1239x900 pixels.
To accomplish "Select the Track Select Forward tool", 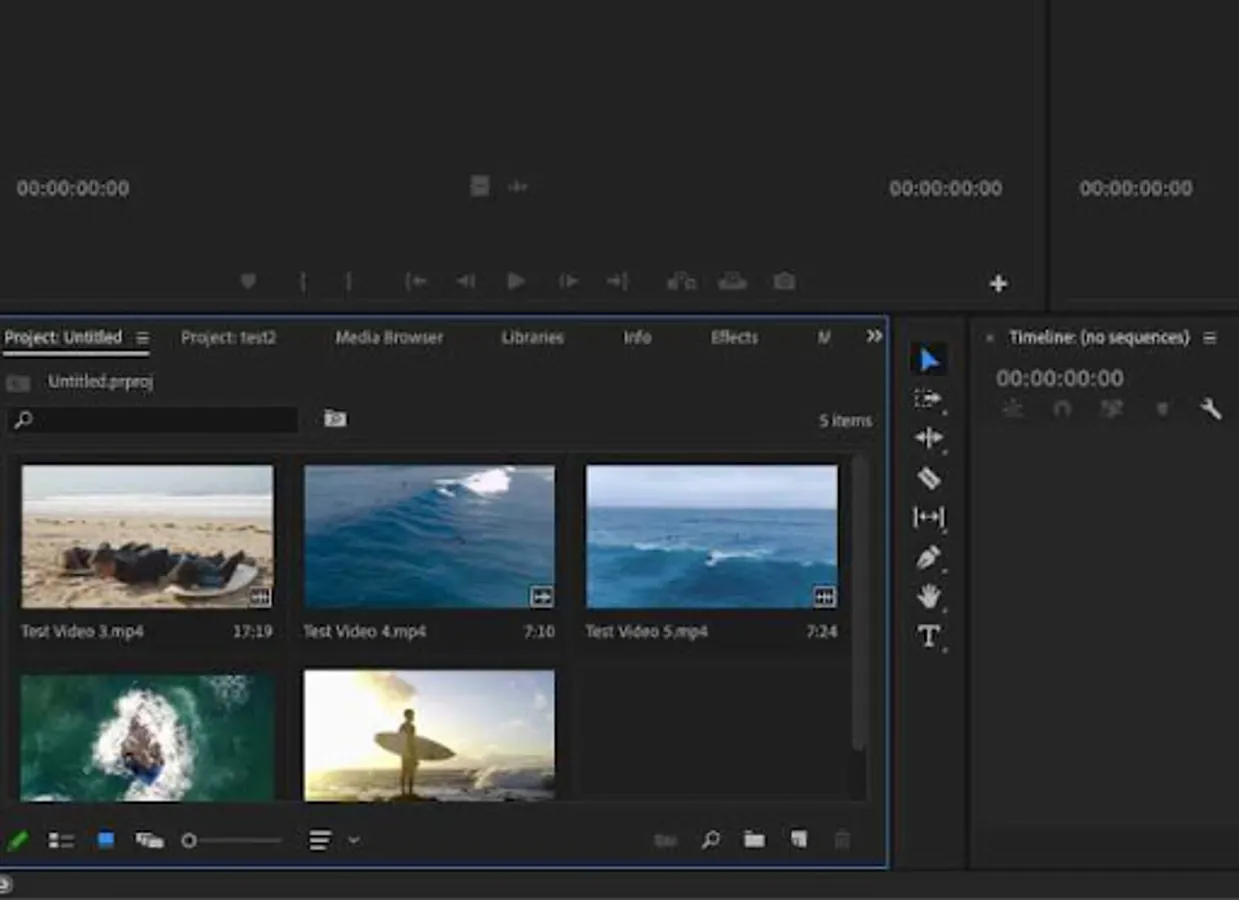I will click(x=928, y=399).
